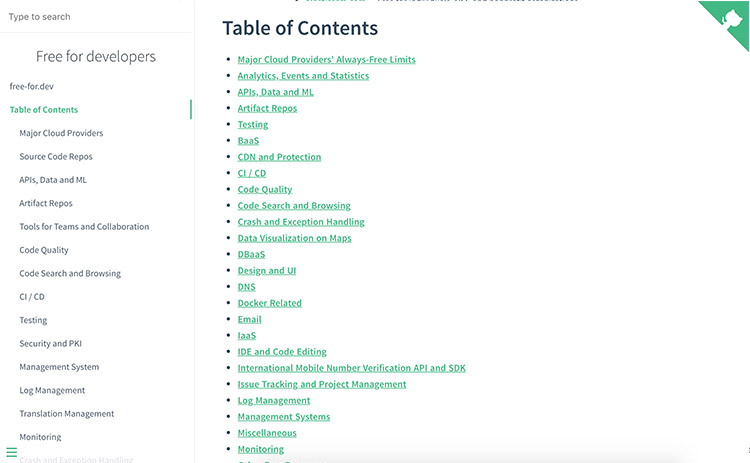The image size is (750, 463).
Task: Go to Major Cloud Providers in sidebar
Action: [x=61, y=133]
